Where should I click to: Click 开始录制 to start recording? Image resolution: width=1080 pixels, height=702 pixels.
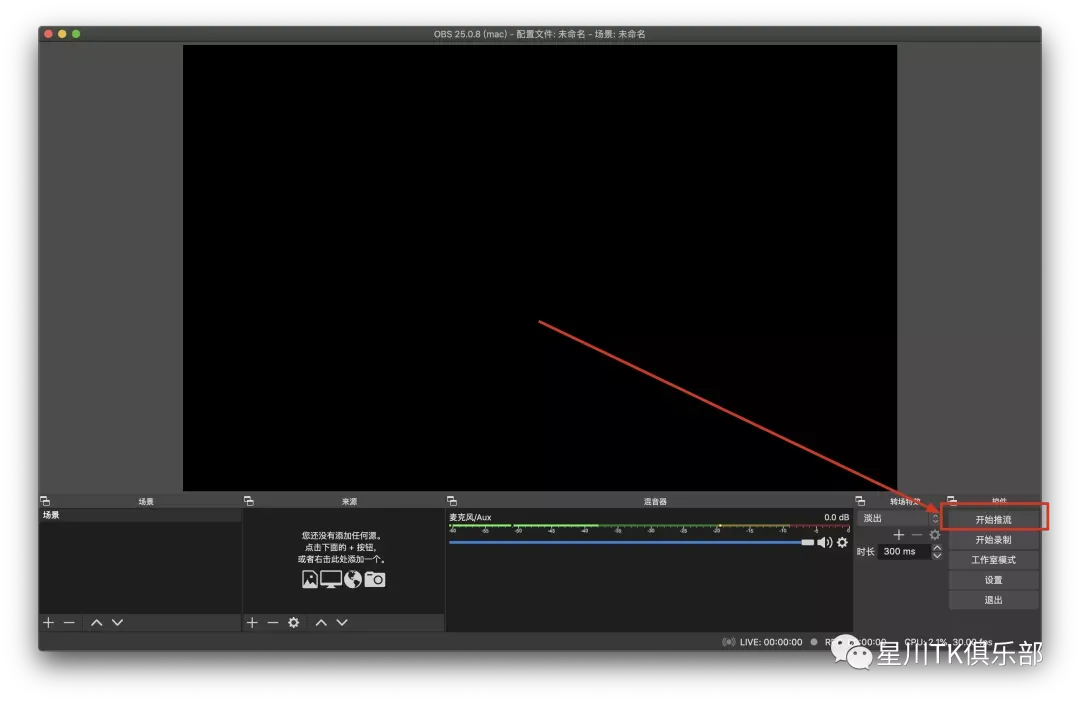pos(993,540)
